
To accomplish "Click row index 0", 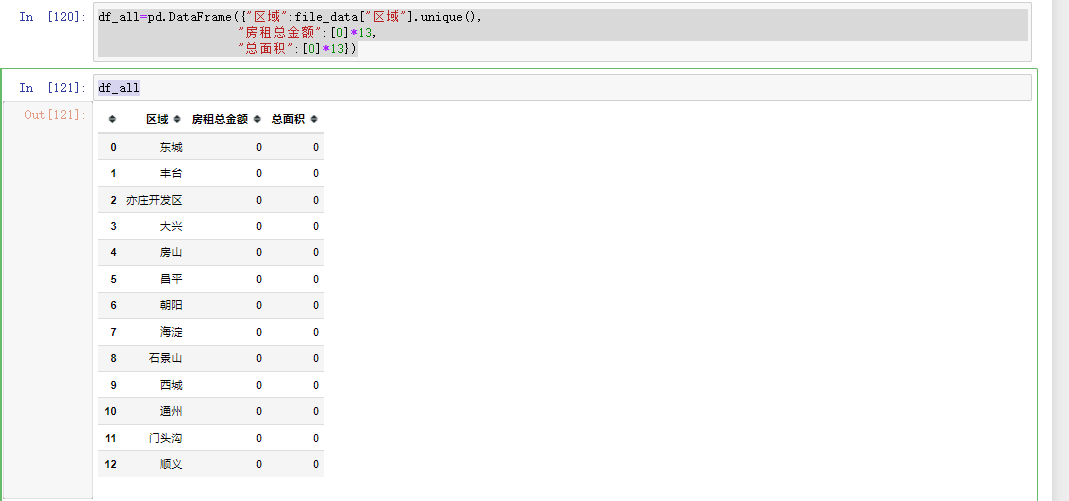I will pyautogui.click(x=113, y=147).
